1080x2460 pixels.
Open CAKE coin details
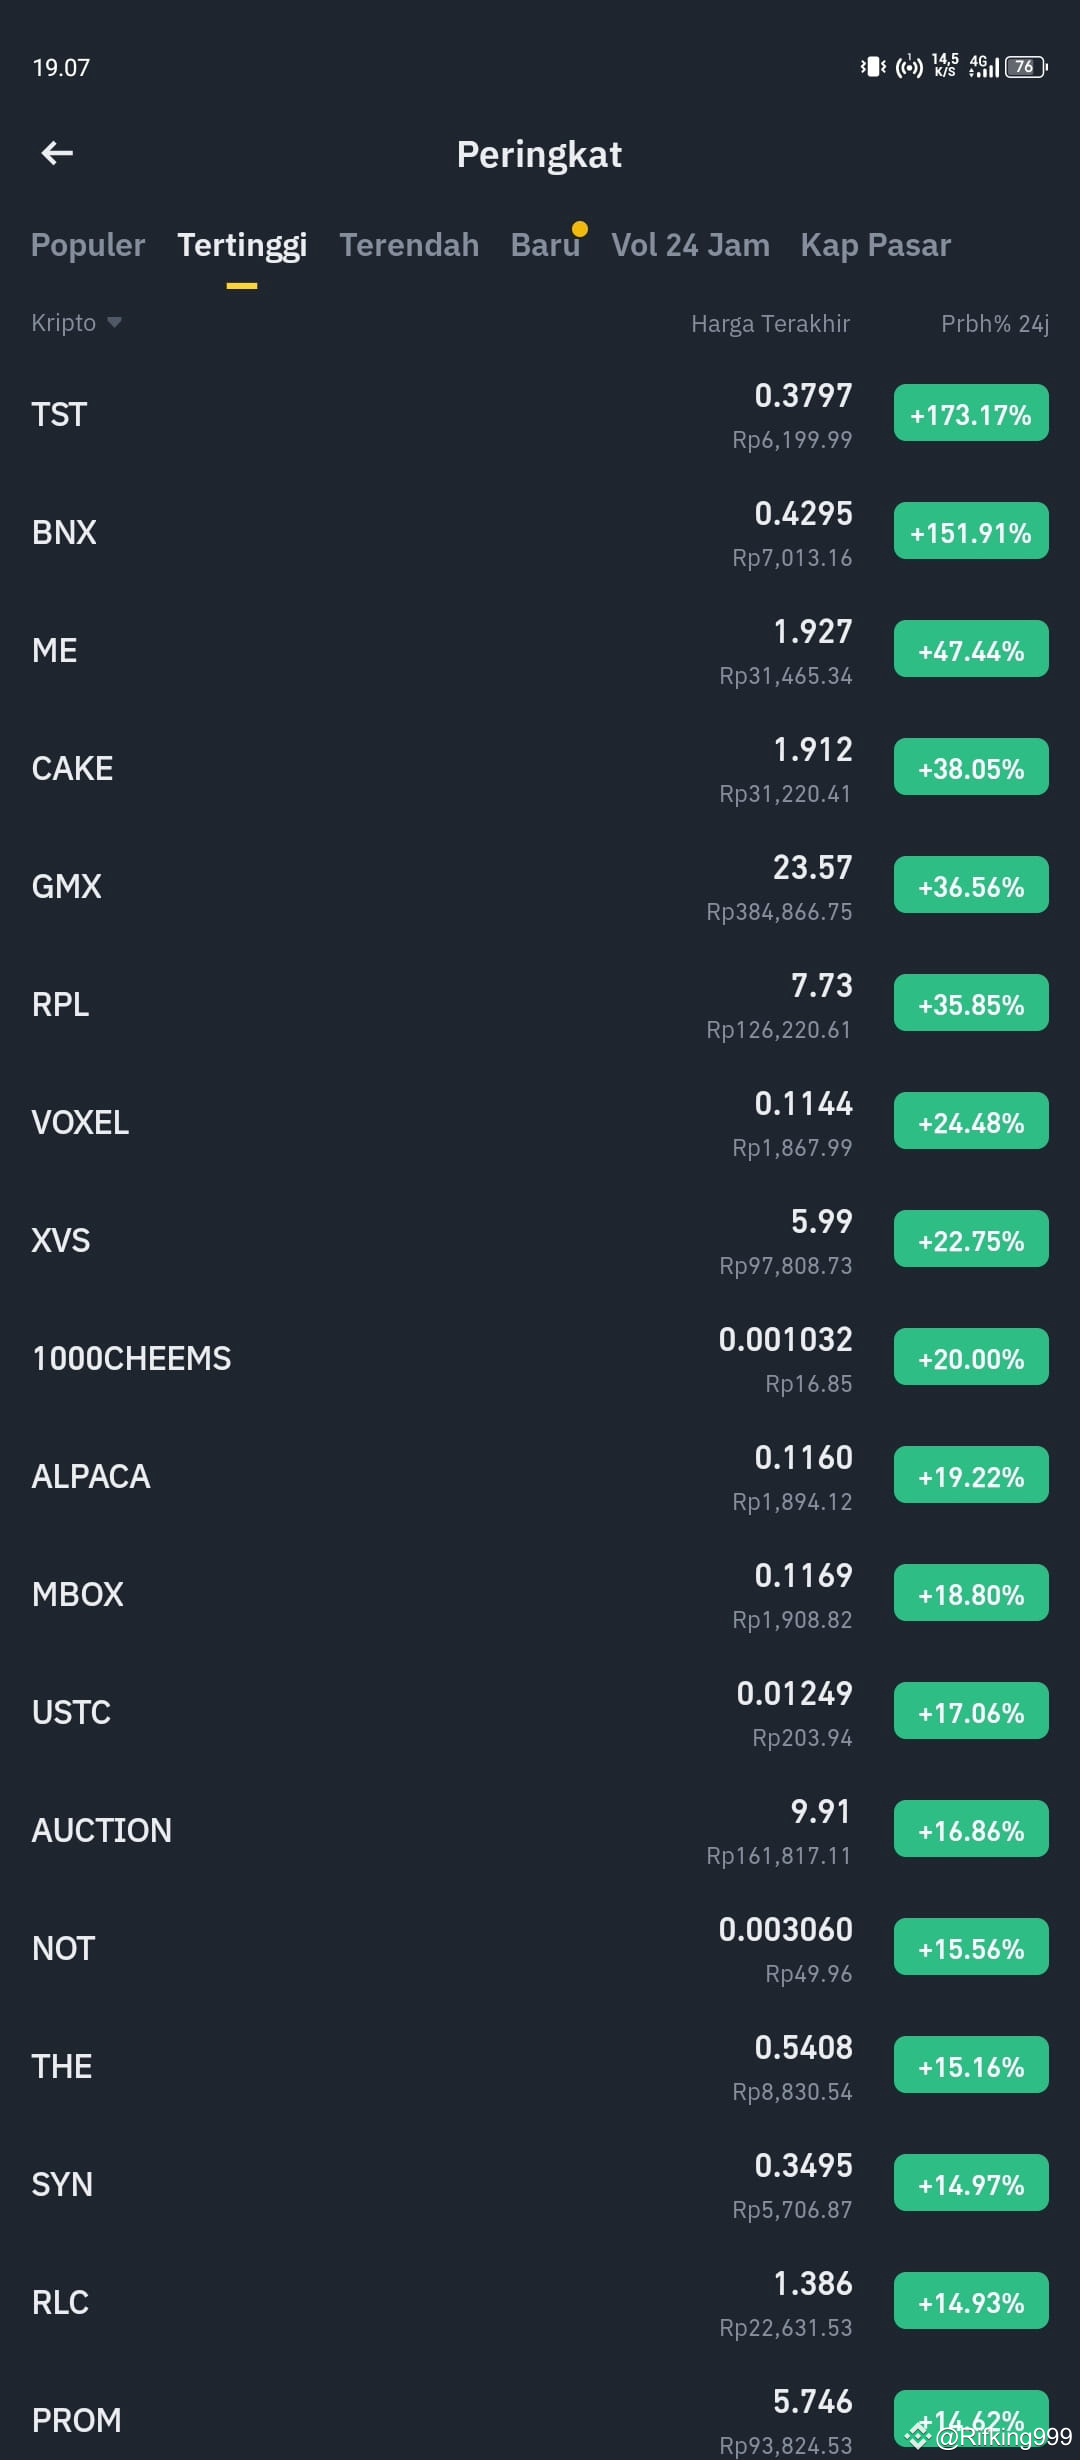pyautogui.click(x=400, y=768)
